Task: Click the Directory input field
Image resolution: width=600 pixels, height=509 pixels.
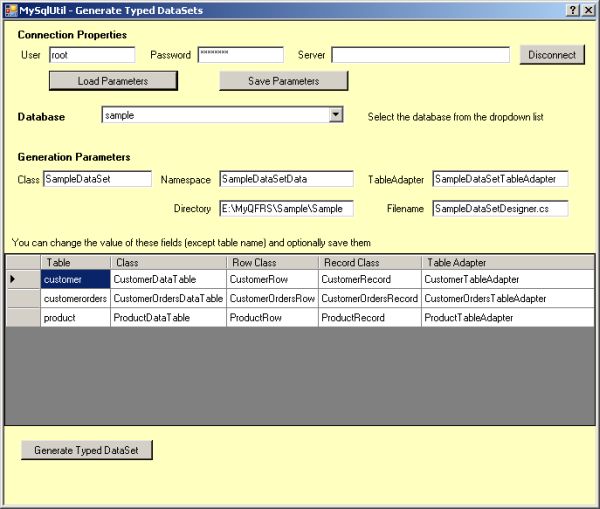Action: pyautogui.click(x=287, y=209)
